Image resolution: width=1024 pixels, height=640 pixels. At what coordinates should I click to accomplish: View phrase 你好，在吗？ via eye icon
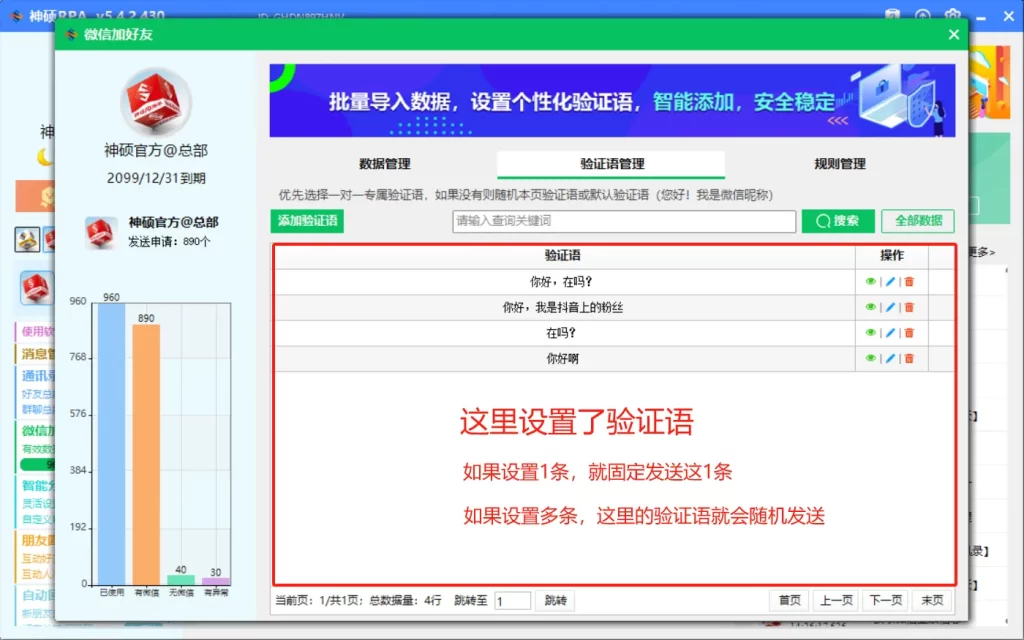pos(871,281)
